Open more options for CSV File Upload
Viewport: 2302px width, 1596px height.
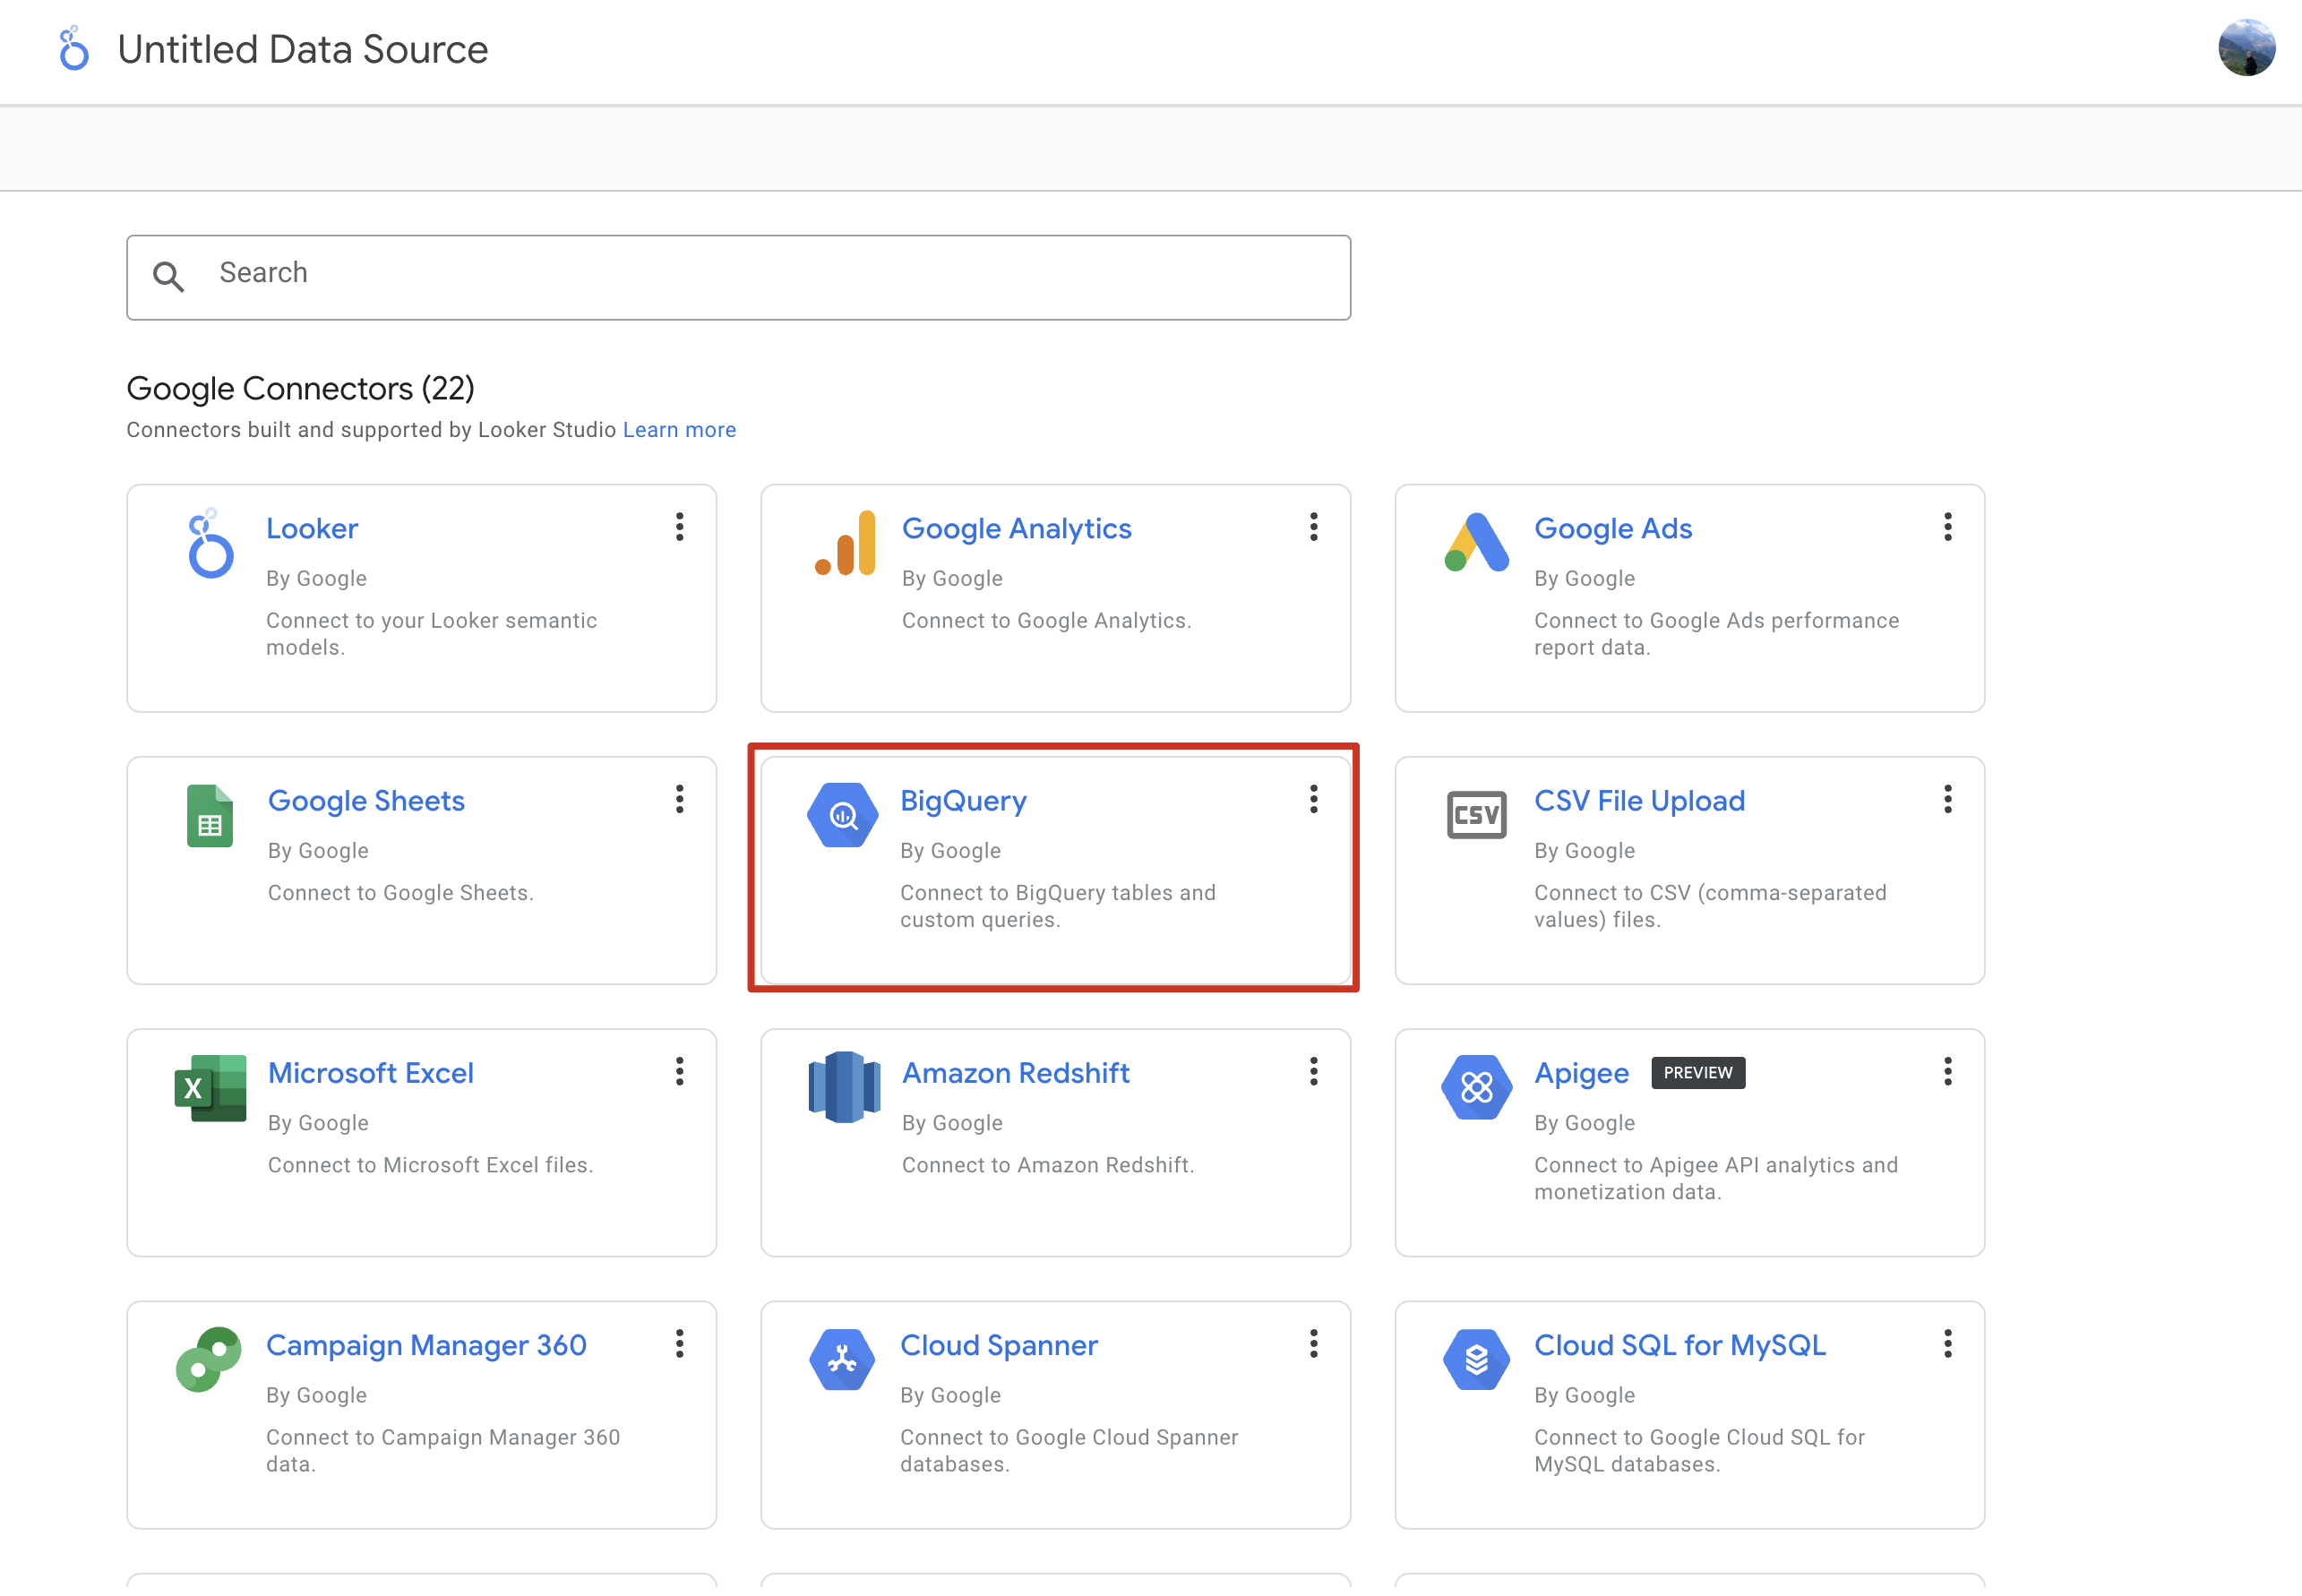(x=1948, y=799)
